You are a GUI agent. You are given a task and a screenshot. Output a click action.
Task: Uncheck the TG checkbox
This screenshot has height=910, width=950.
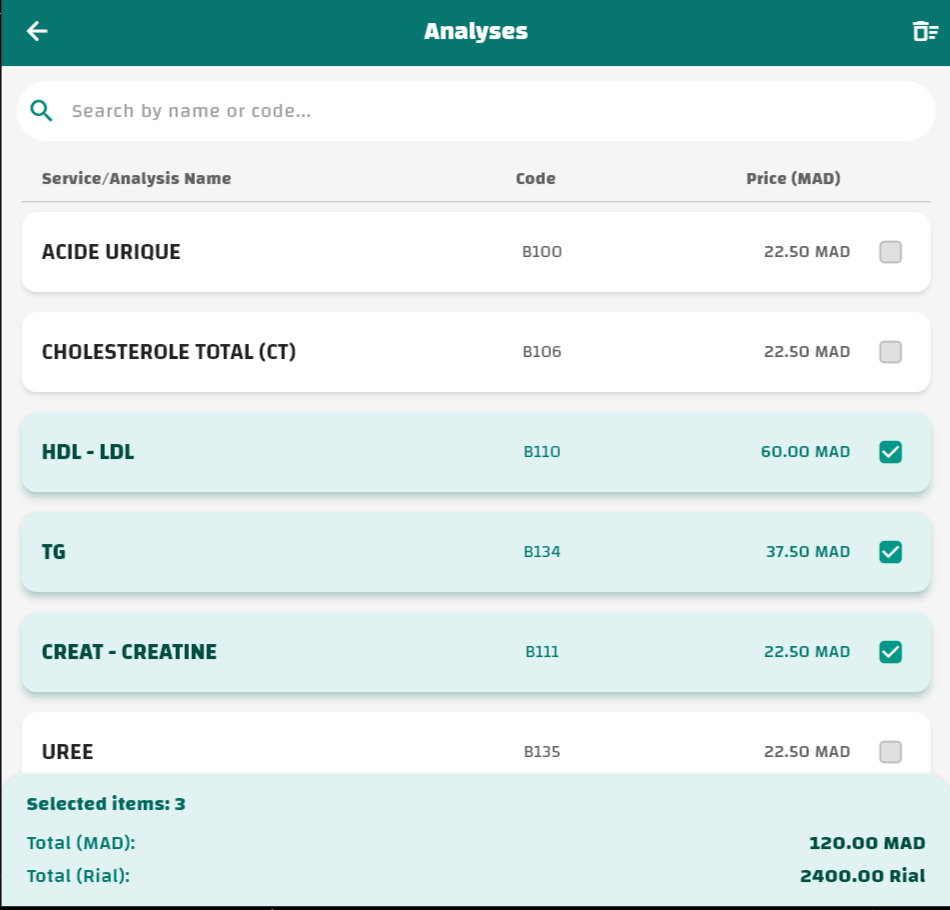point(890,552)
